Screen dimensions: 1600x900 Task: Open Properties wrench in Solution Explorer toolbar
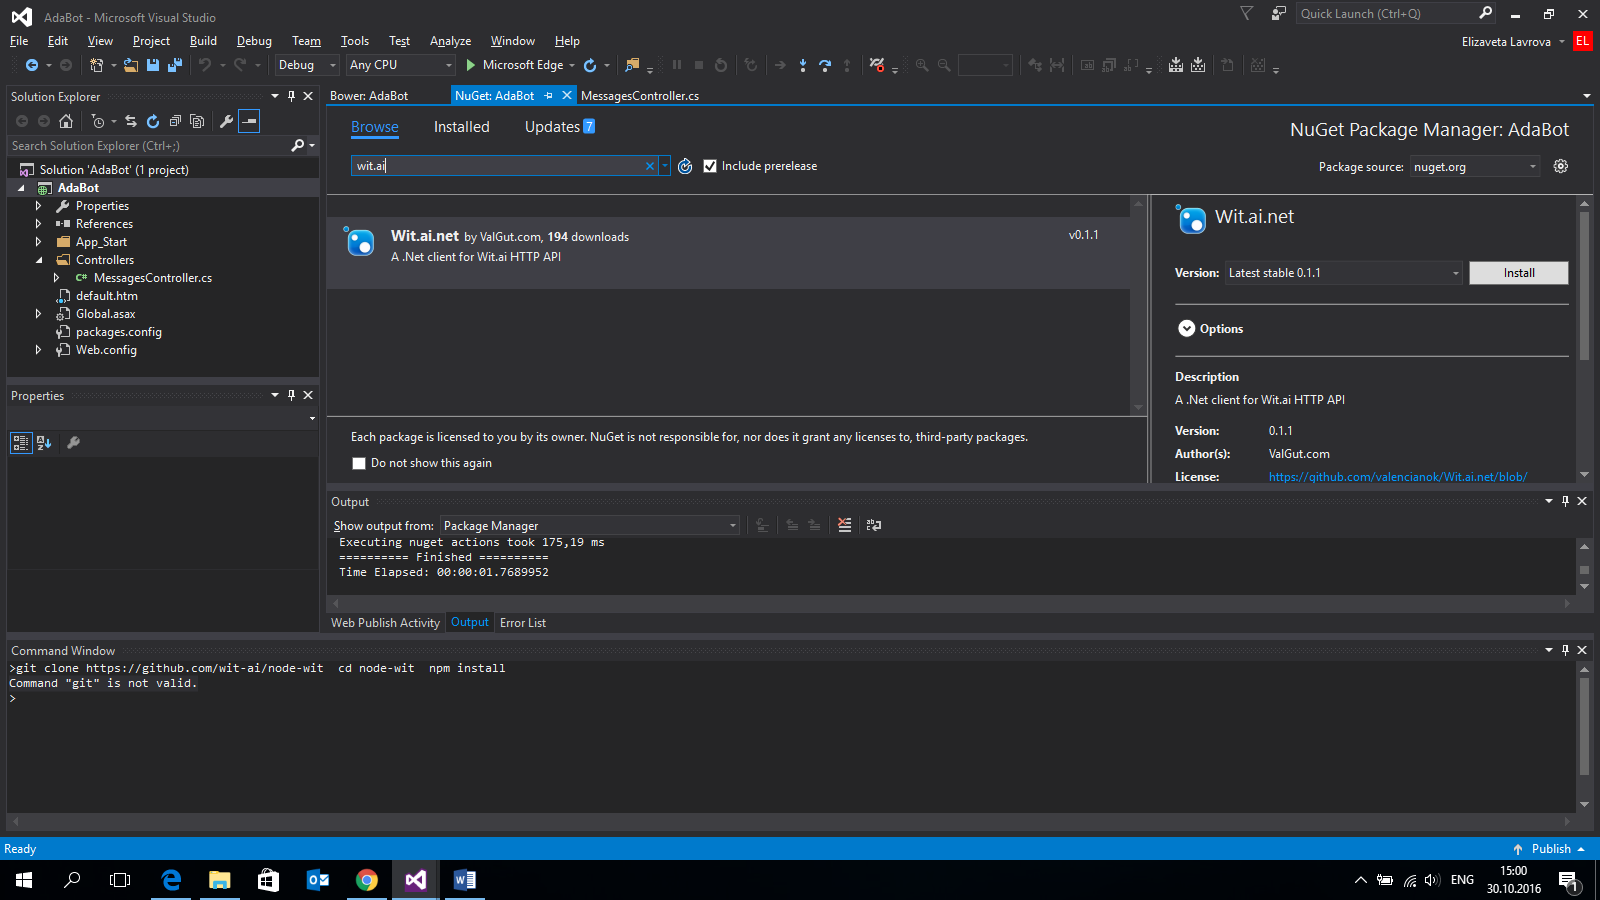(227, 121)
